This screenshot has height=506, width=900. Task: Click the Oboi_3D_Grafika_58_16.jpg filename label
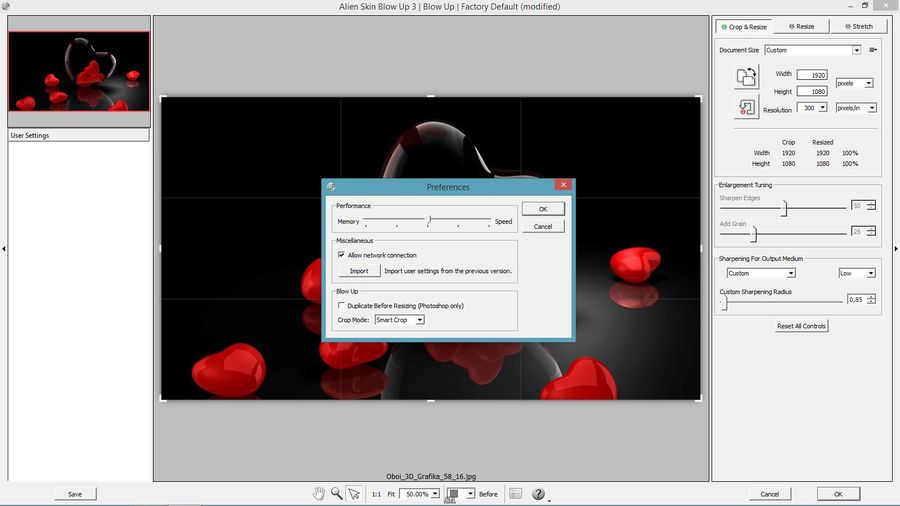click(431, 476)
